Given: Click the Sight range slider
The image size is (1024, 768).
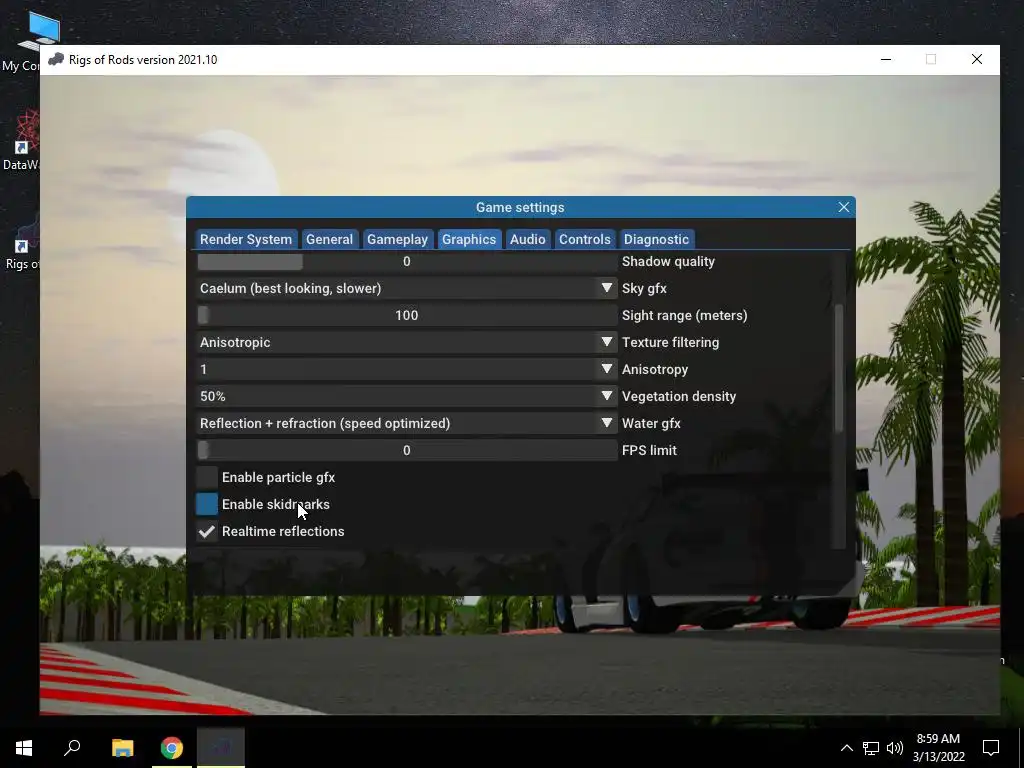Looking at the screenshot, I should click(x=406, y=315).
